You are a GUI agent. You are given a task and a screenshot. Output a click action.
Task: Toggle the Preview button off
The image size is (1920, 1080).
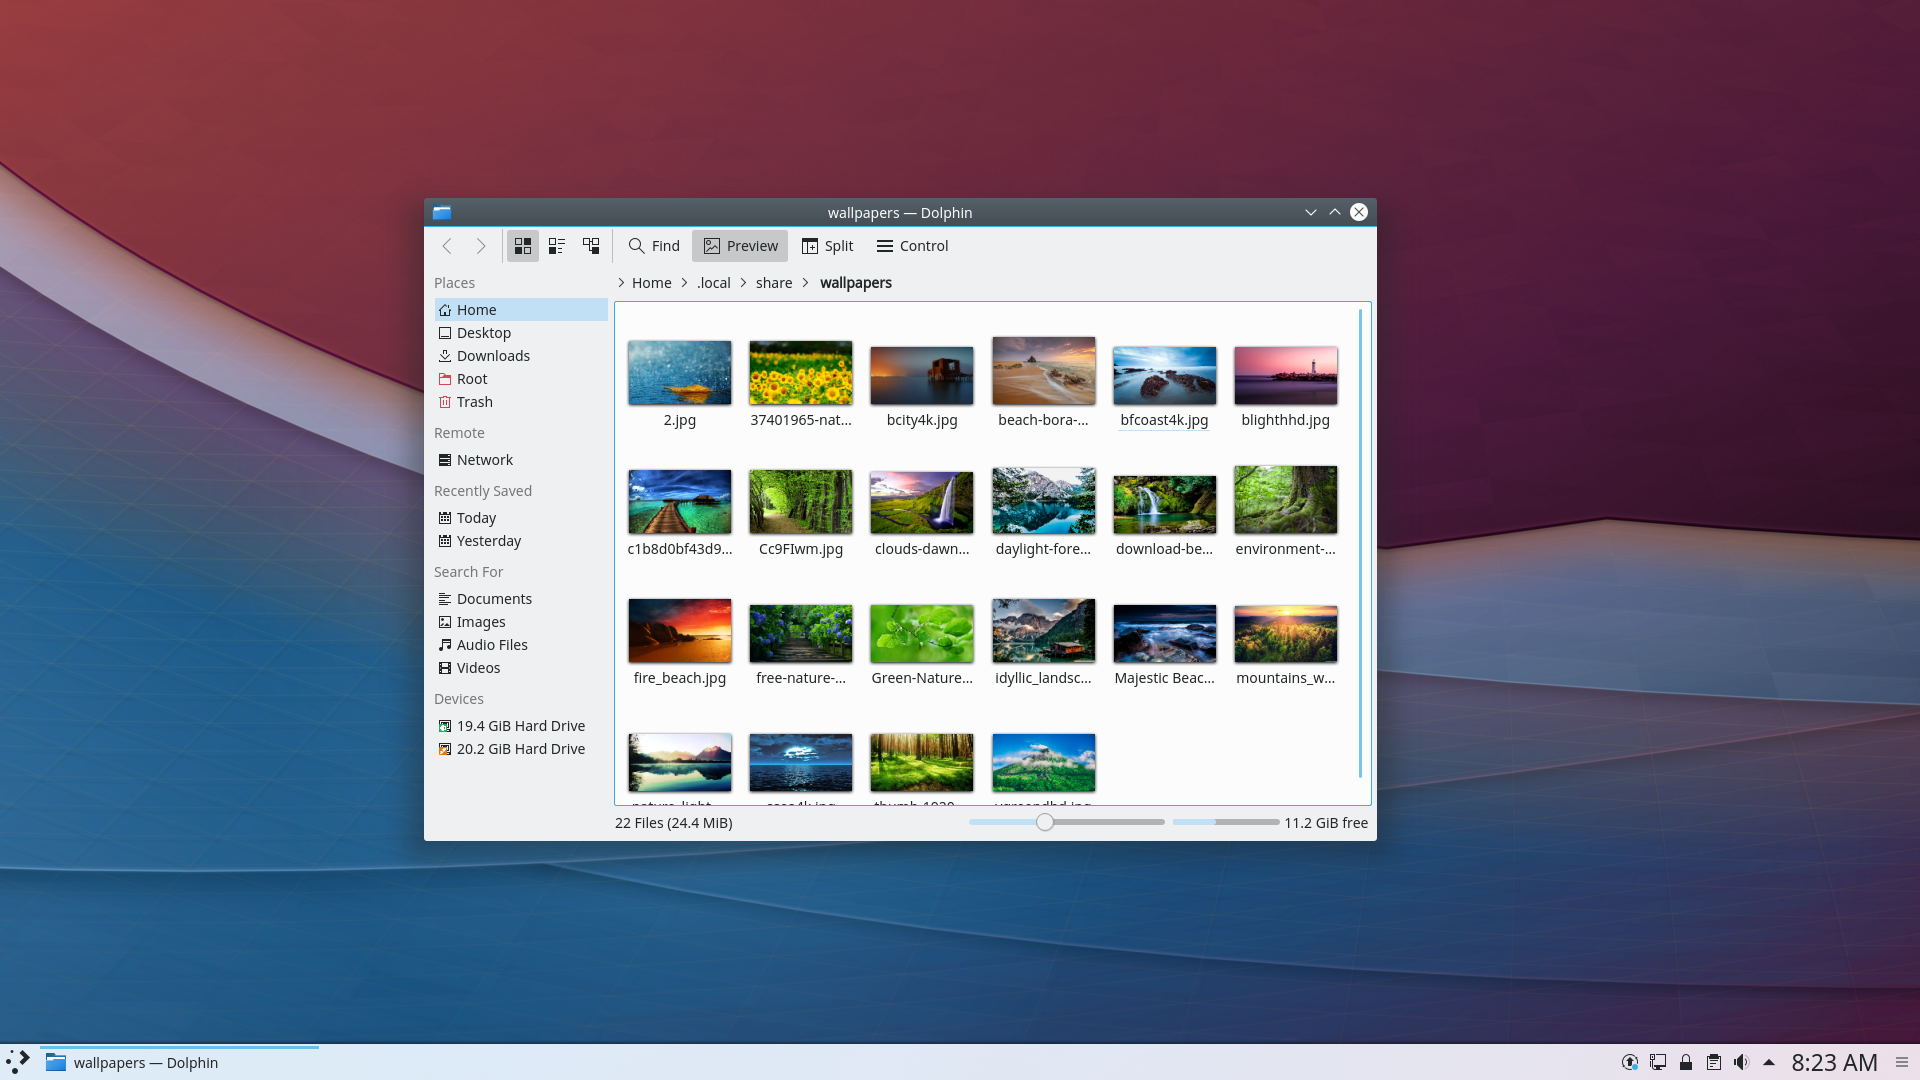coord(740,246)
